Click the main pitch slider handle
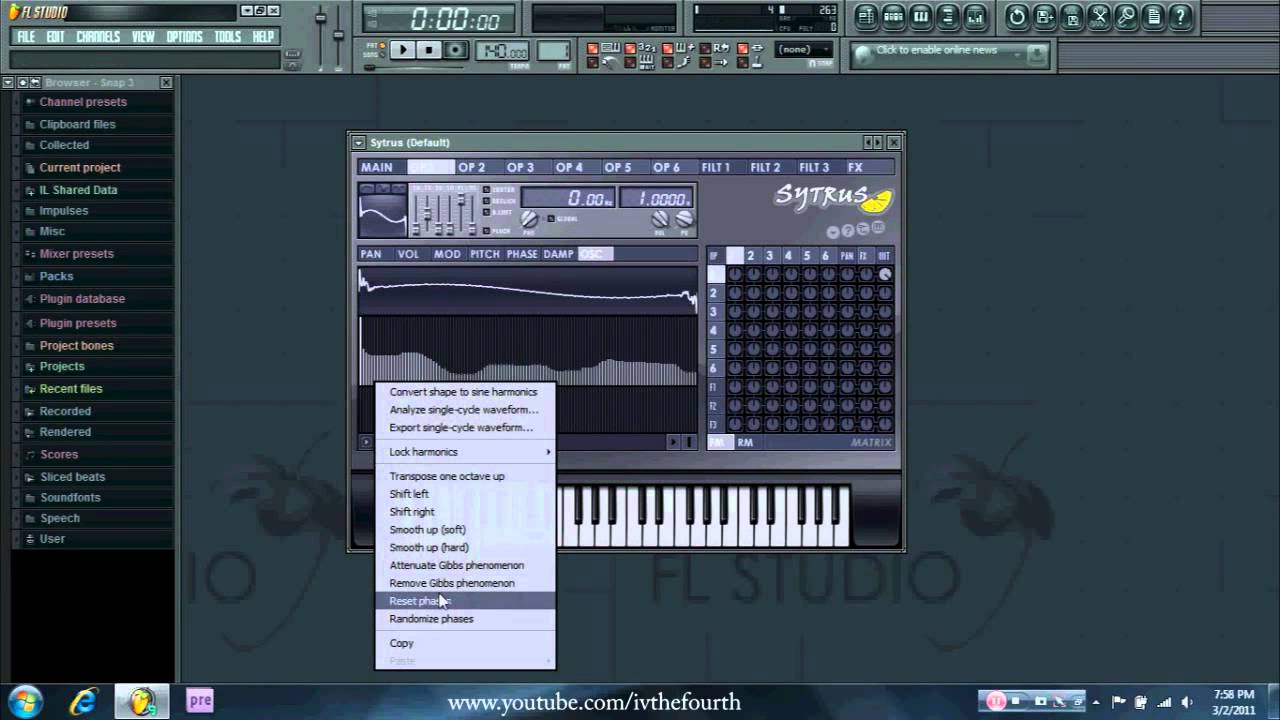 coord(339,36)
